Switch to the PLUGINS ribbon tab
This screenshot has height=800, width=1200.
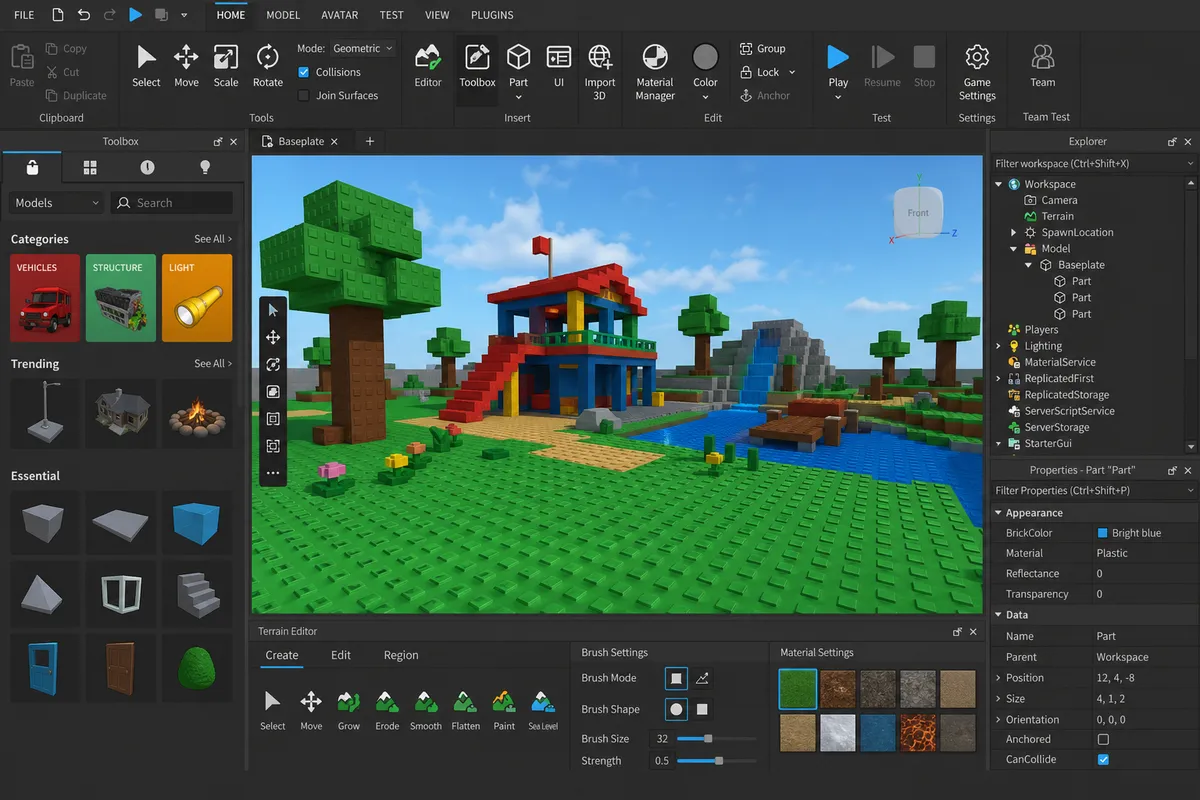point(492,15)
